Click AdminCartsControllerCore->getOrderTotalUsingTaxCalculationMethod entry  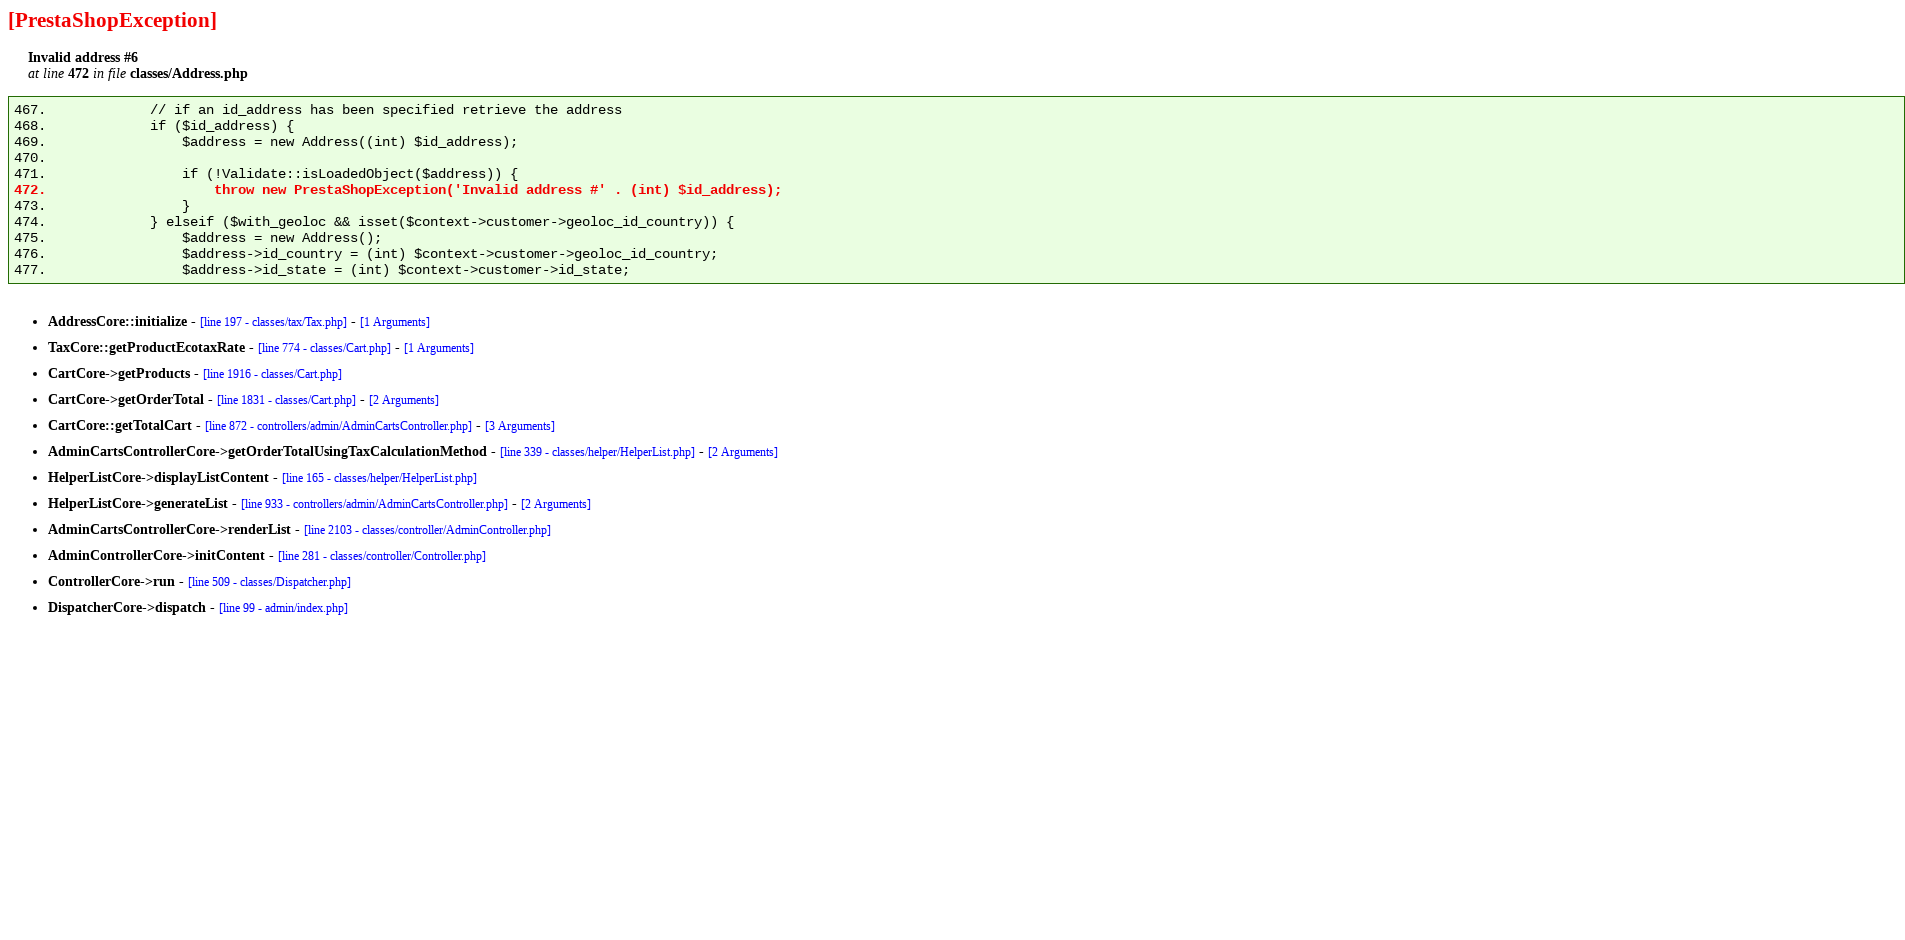point(267,452)
